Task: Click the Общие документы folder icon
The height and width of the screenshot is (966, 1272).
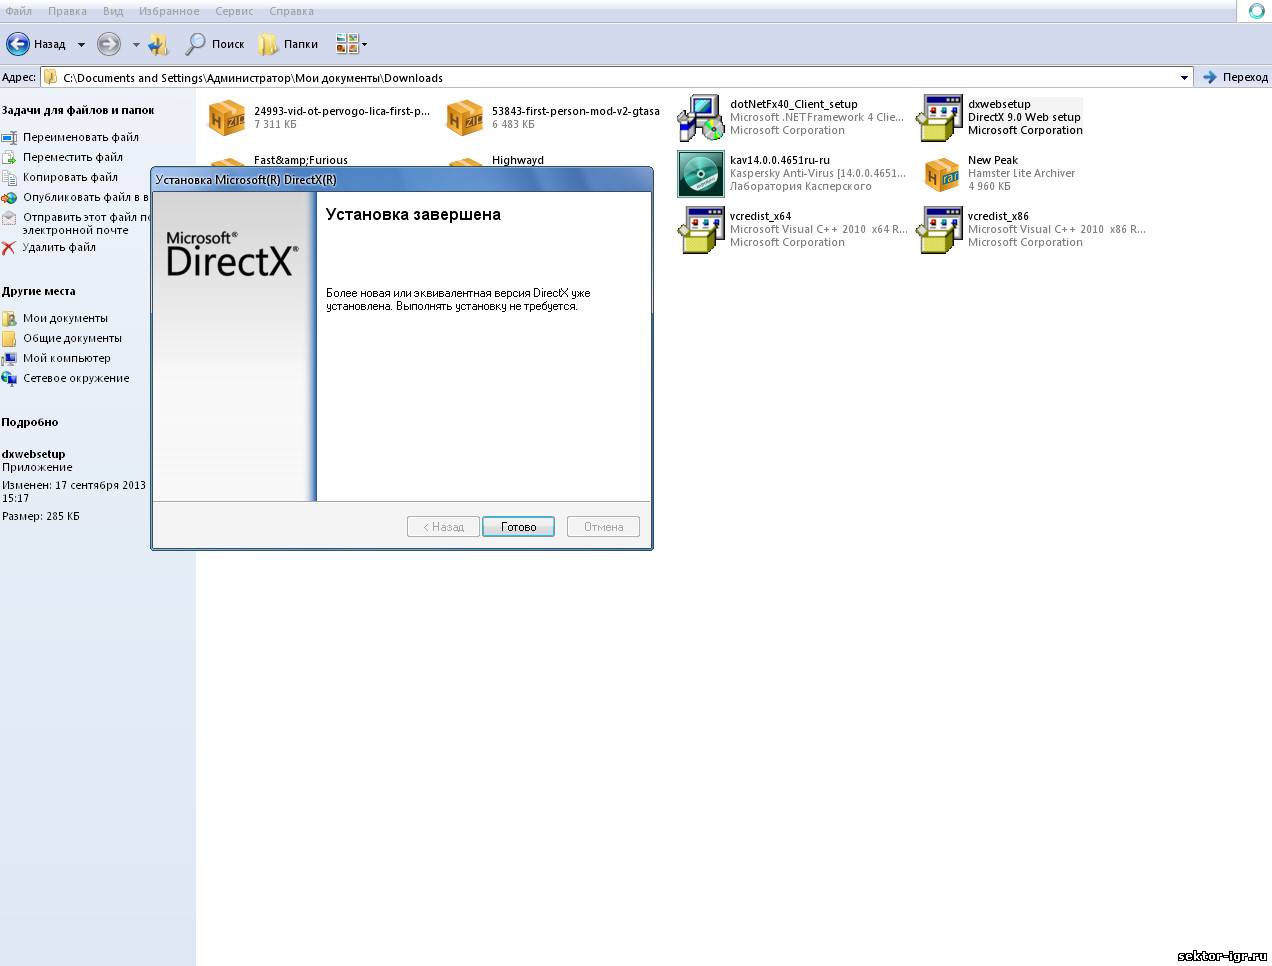Action: coord(9,338)
